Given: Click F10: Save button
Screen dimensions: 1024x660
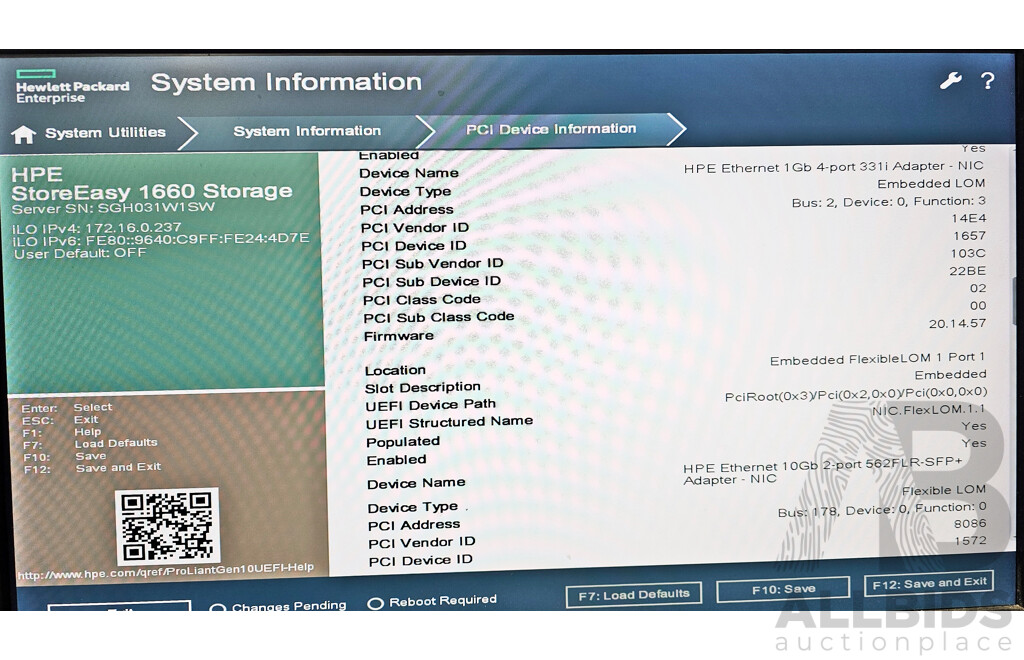Looking at the screenshot, I should point(783,589).
